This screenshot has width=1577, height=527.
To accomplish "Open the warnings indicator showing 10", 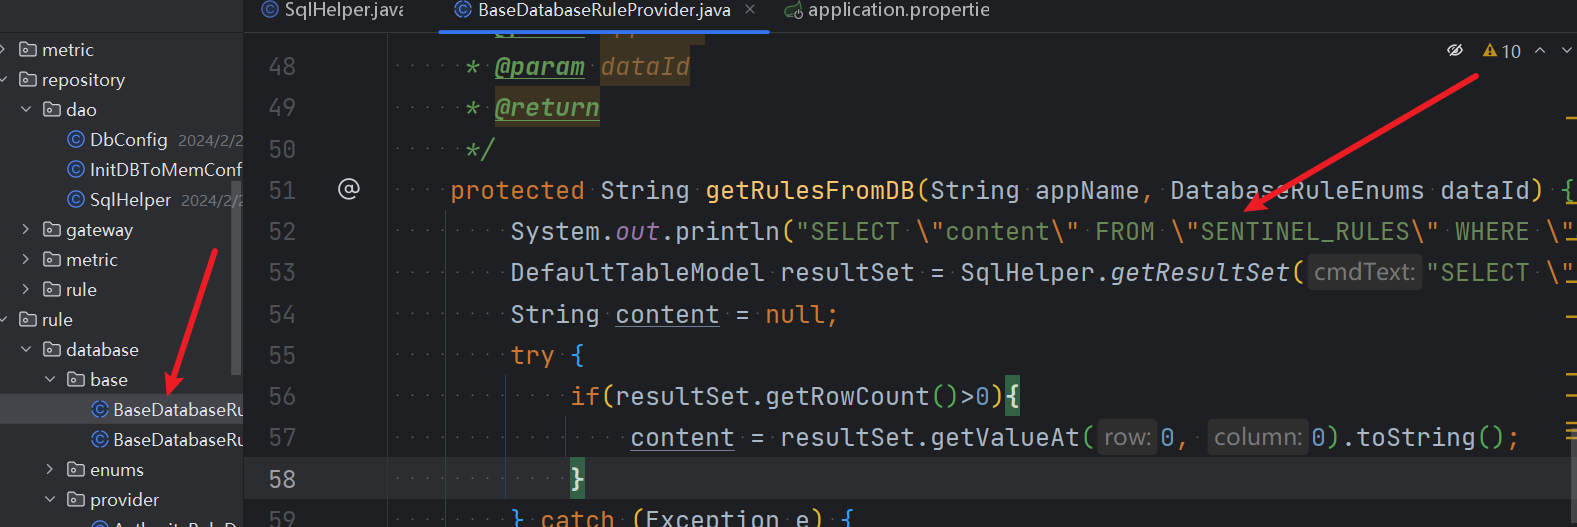I will pyautogui.click(x=1502, y=51).
